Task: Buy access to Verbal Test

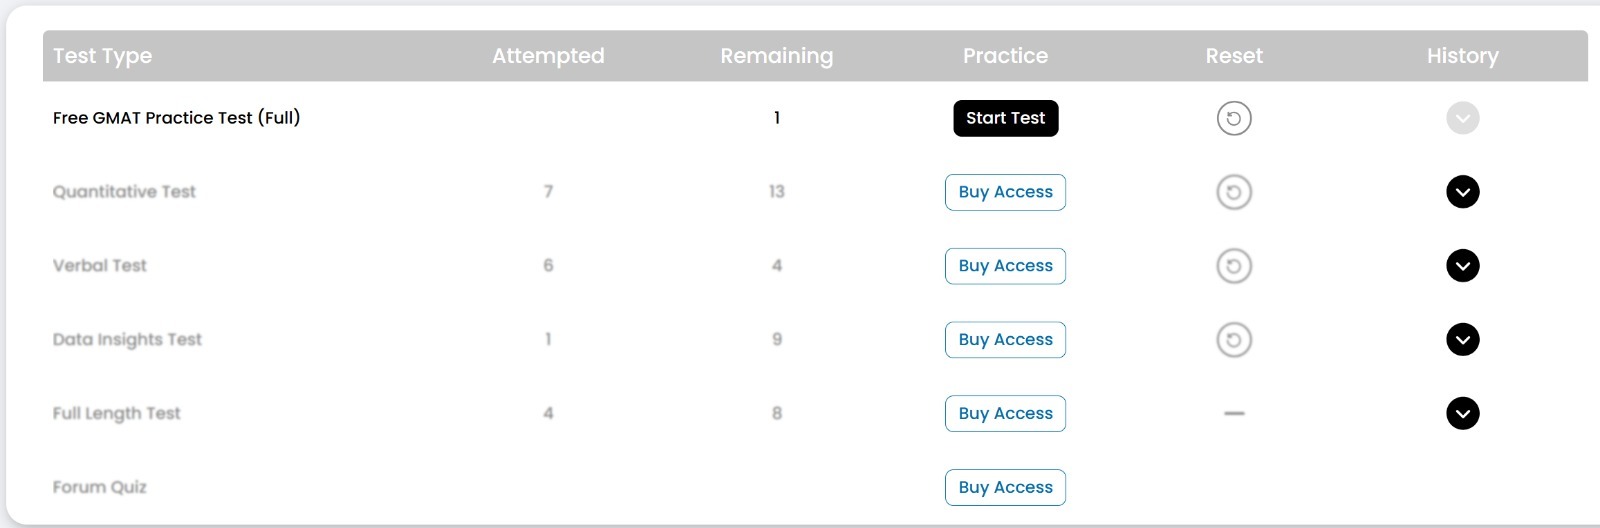Action: (1005, 266)
